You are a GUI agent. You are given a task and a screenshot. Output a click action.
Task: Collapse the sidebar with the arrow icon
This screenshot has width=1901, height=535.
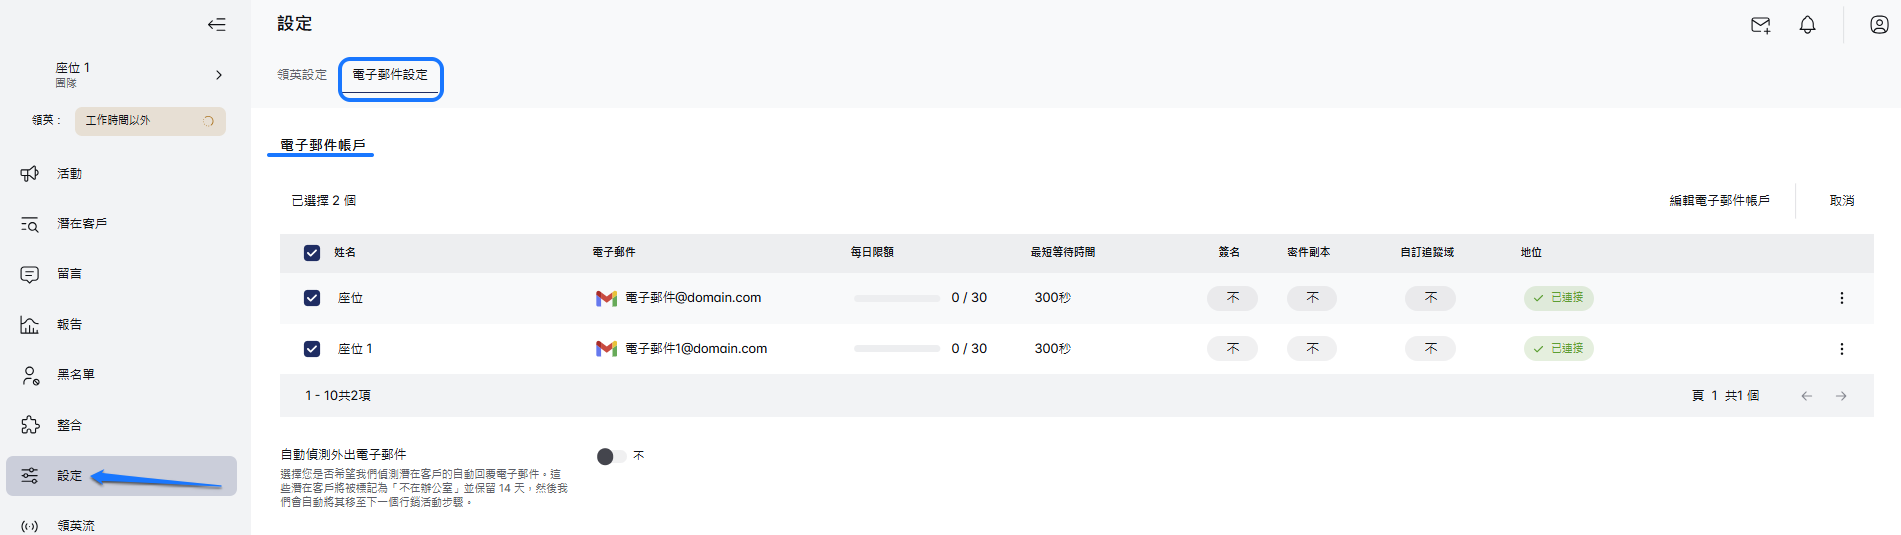(216, 24)
